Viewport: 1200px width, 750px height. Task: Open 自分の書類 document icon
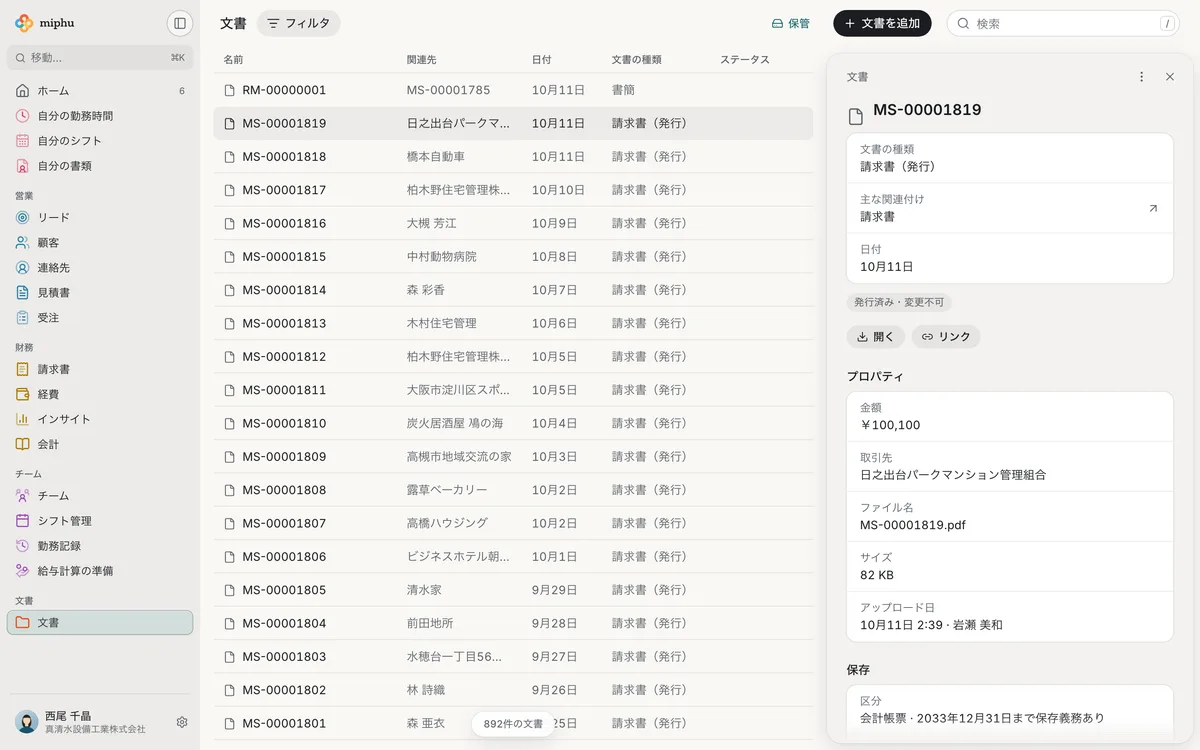[23, 166]
